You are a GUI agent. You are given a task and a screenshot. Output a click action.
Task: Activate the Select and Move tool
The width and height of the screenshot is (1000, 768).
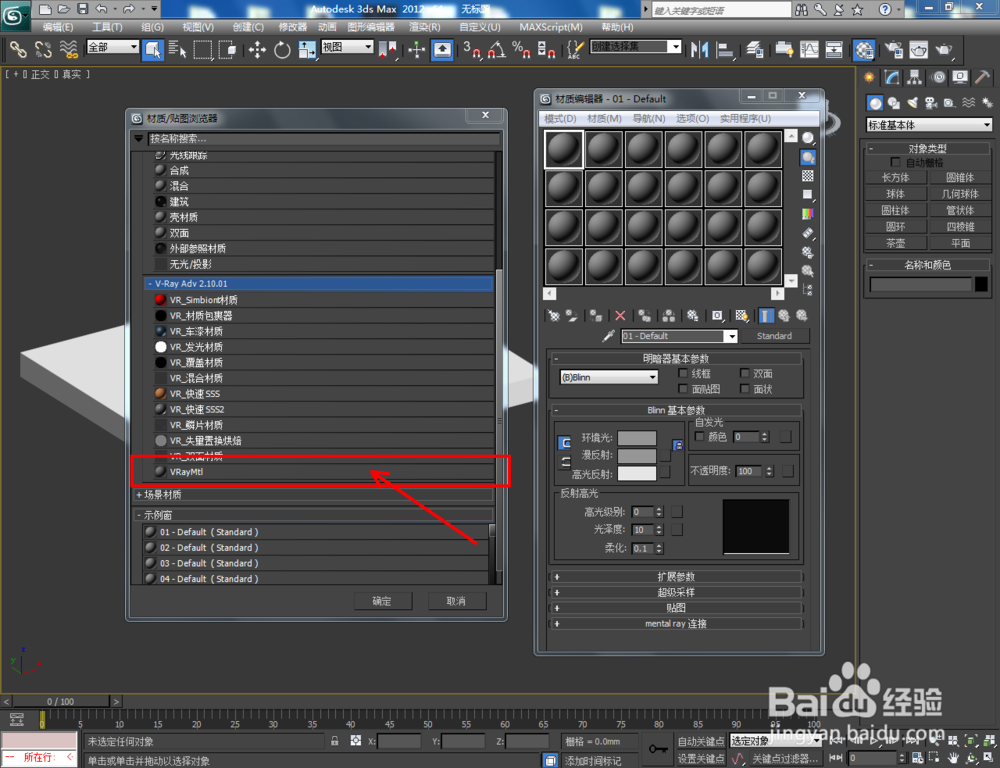point(257,49)
